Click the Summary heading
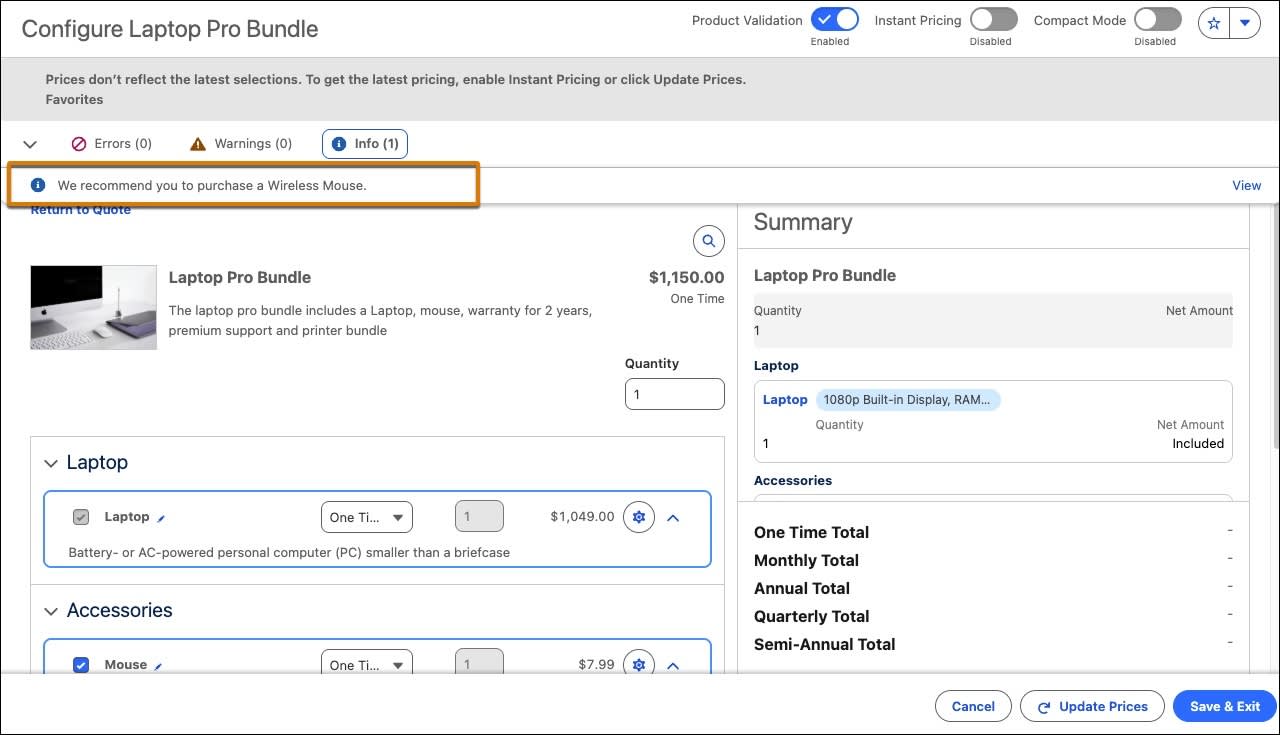The image size is (1280, 735). (803, 222)
